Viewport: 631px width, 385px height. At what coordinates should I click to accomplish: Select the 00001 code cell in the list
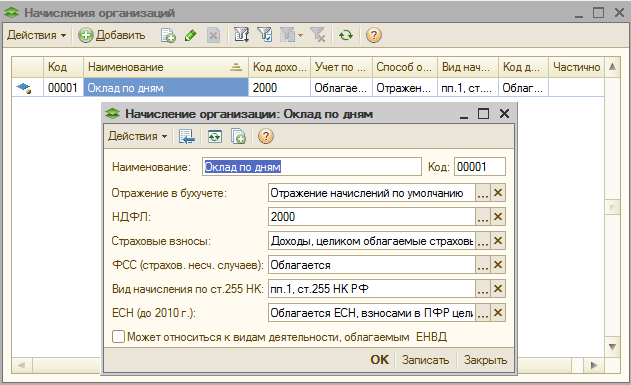pos(63,88)
